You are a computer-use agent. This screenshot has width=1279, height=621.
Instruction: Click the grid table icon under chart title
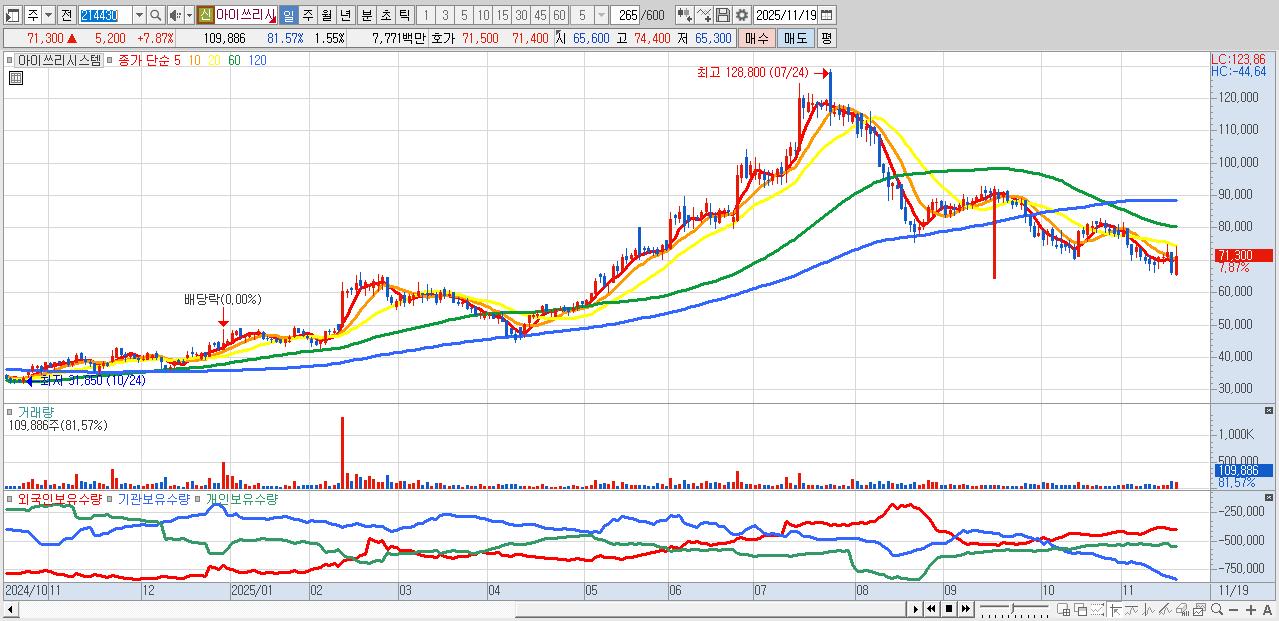coord(15,78)
